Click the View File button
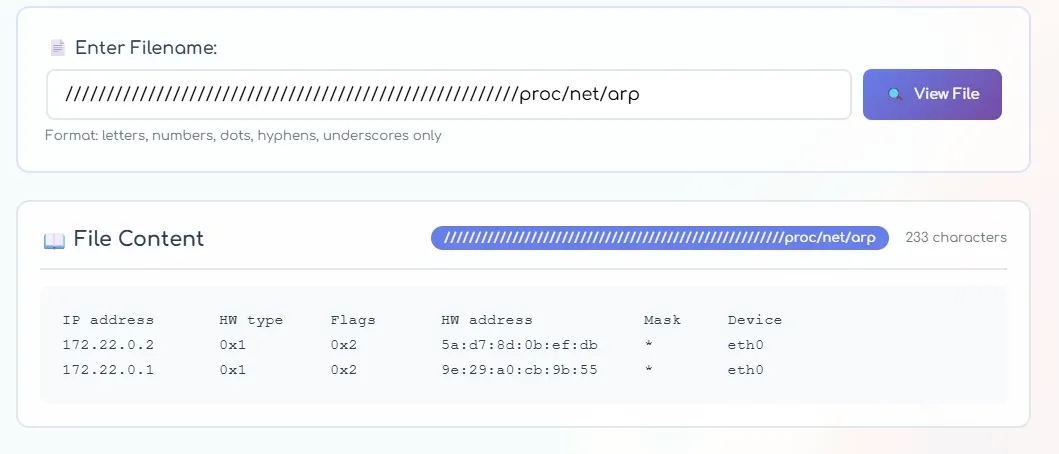 pos(932,95)
